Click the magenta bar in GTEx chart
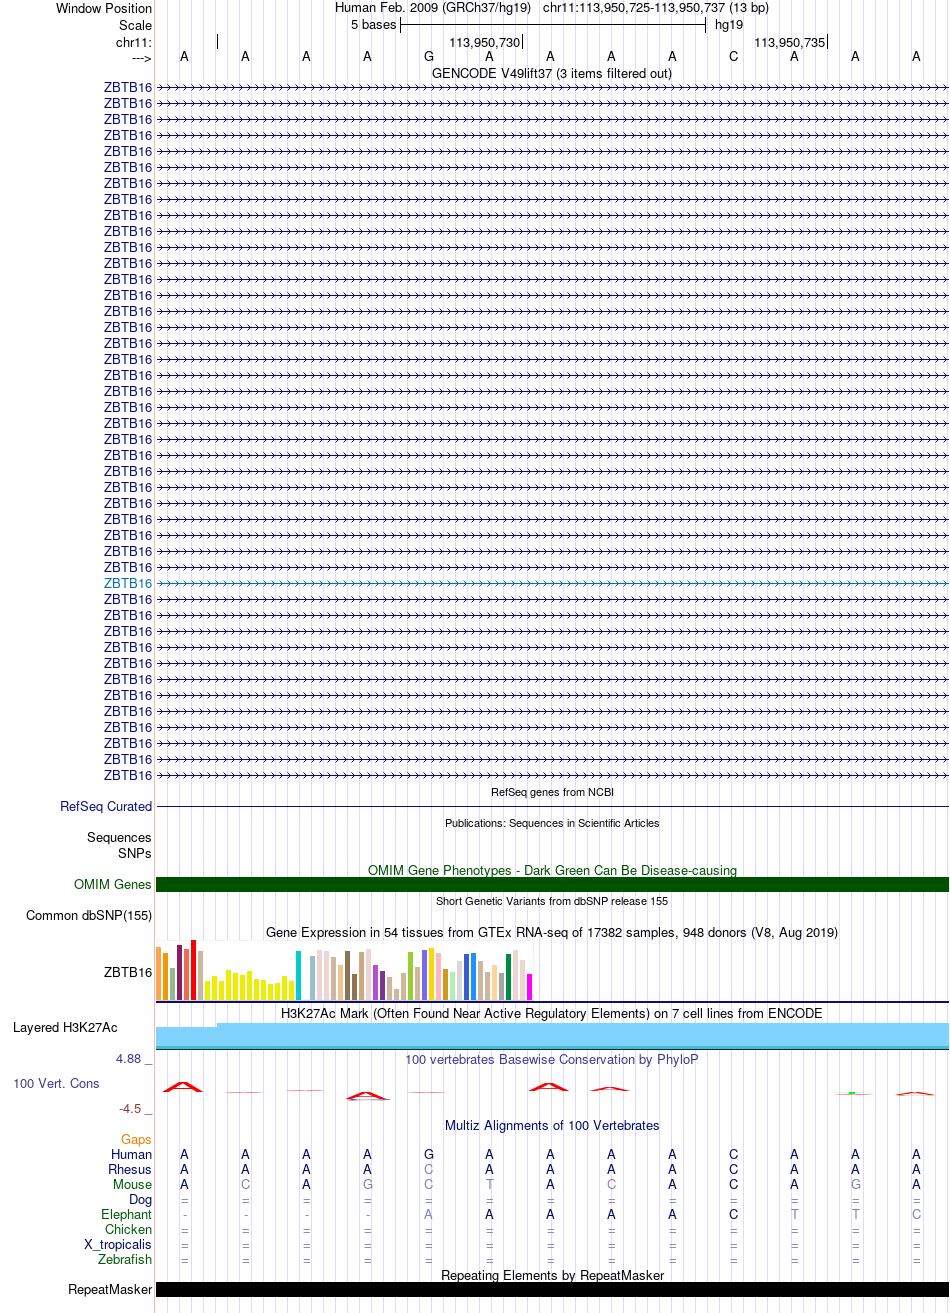Screen dimensions: 950x1313 pyautogui.click(x=529, y=986)
